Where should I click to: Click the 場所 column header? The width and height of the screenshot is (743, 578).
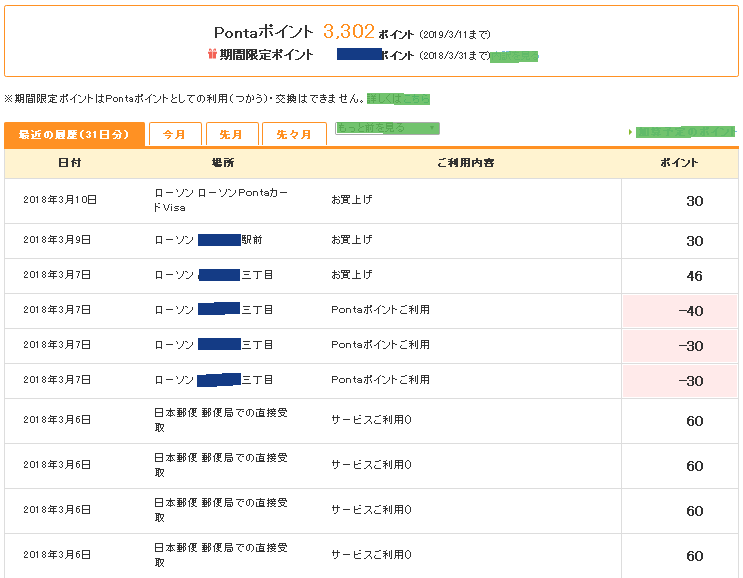(x=223, y=163)
